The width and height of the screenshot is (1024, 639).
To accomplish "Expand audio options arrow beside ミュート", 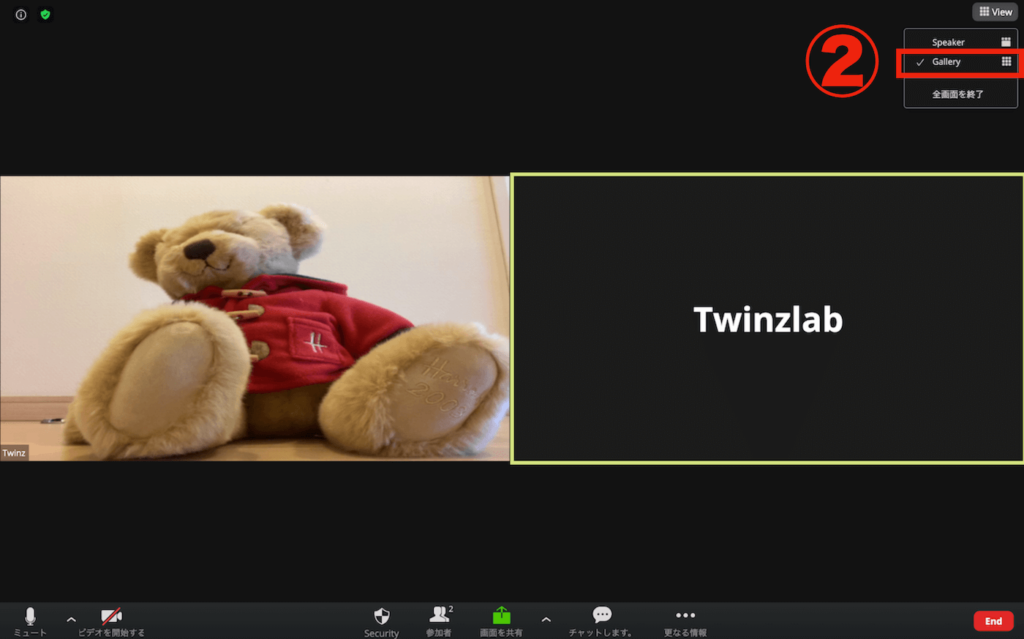I will click(x=71, y=619).
